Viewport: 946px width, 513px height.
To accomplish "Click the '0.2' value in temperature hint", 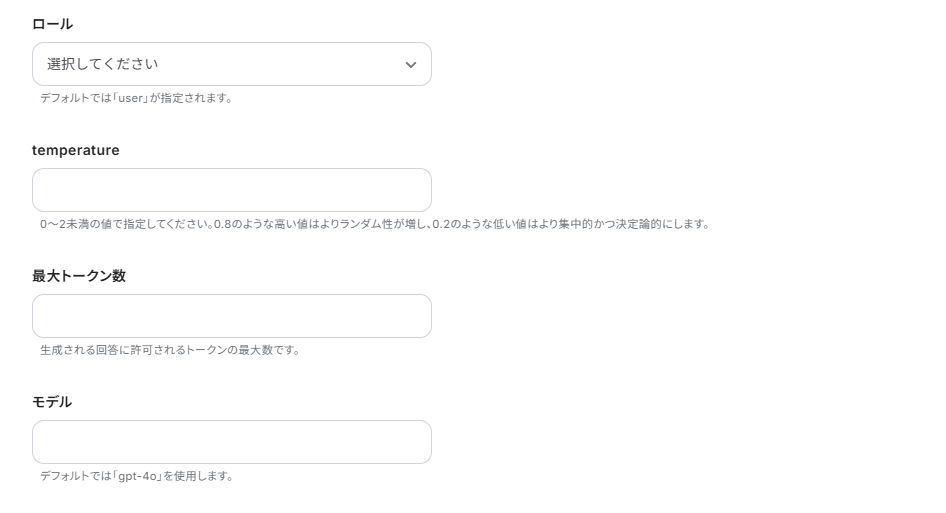I will coord(441,224).
